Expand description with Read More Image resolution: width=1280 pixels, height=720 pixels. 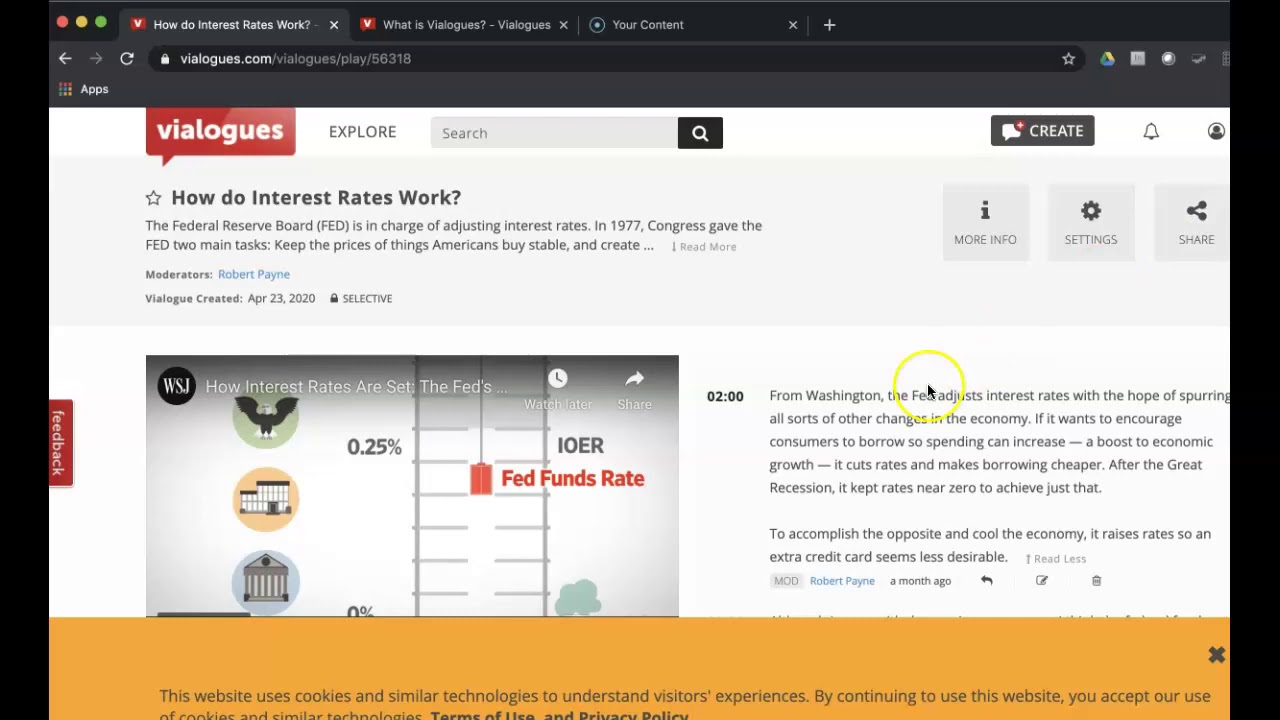tap(704, 247)
